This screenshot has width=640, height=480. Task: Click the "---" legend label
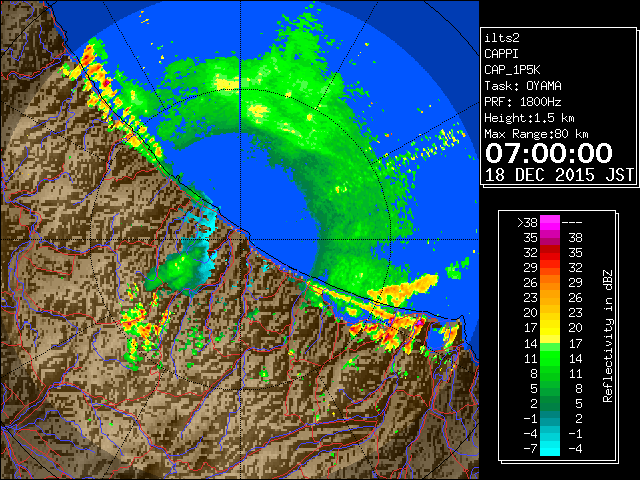click(572, 223)
